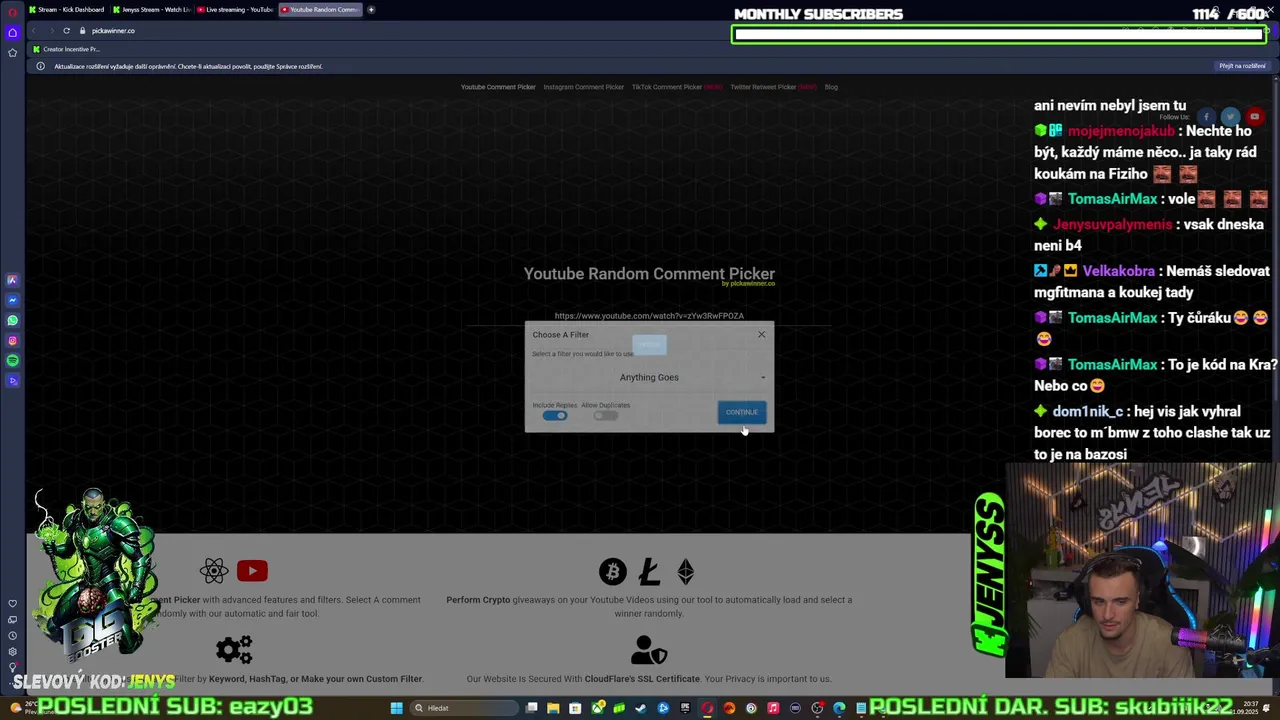Viewport: 1280px width, 720px height.
Task: Click the Přejít na rozšíření button
Action: (x=1242, y=66)
